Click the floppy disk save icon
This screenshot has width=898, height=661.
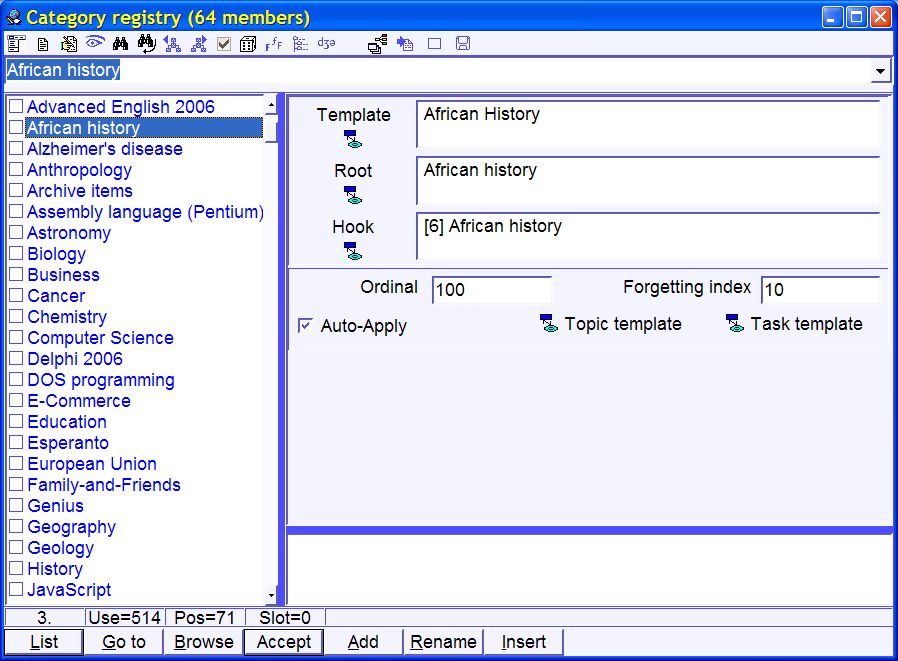(463, 43)
